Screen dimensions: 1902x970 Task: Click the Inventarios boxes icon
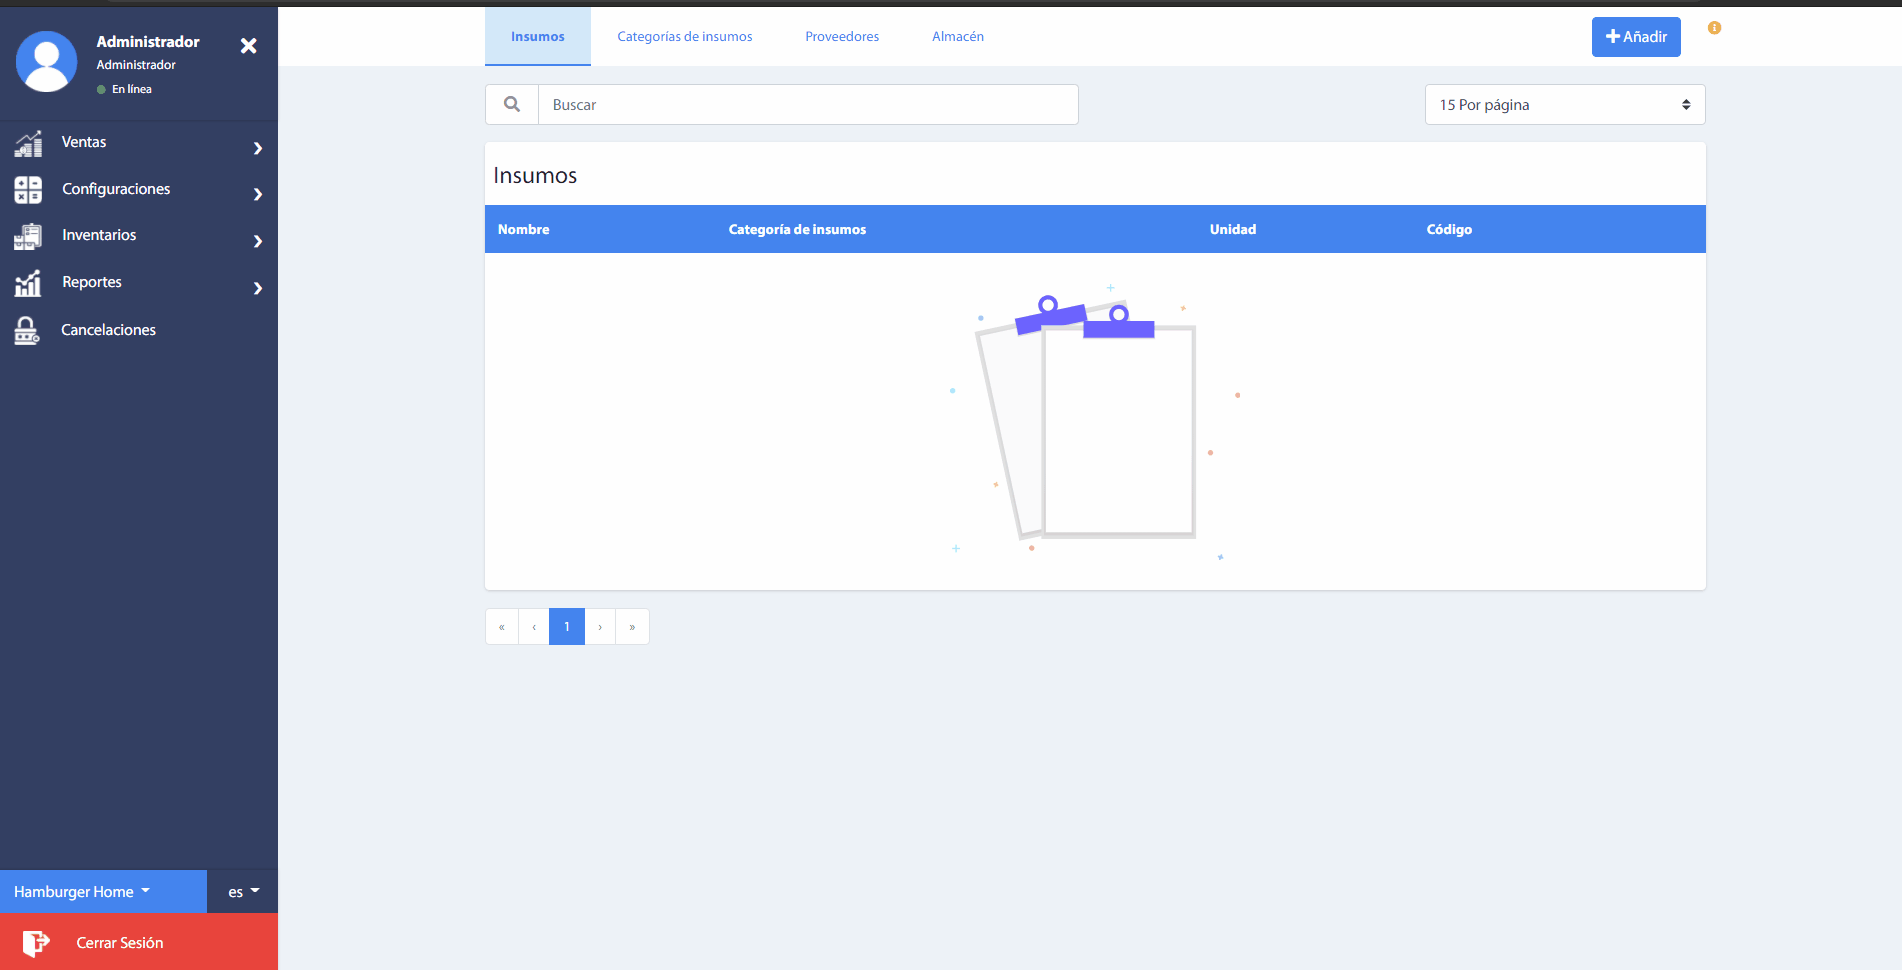click(28, 237)
